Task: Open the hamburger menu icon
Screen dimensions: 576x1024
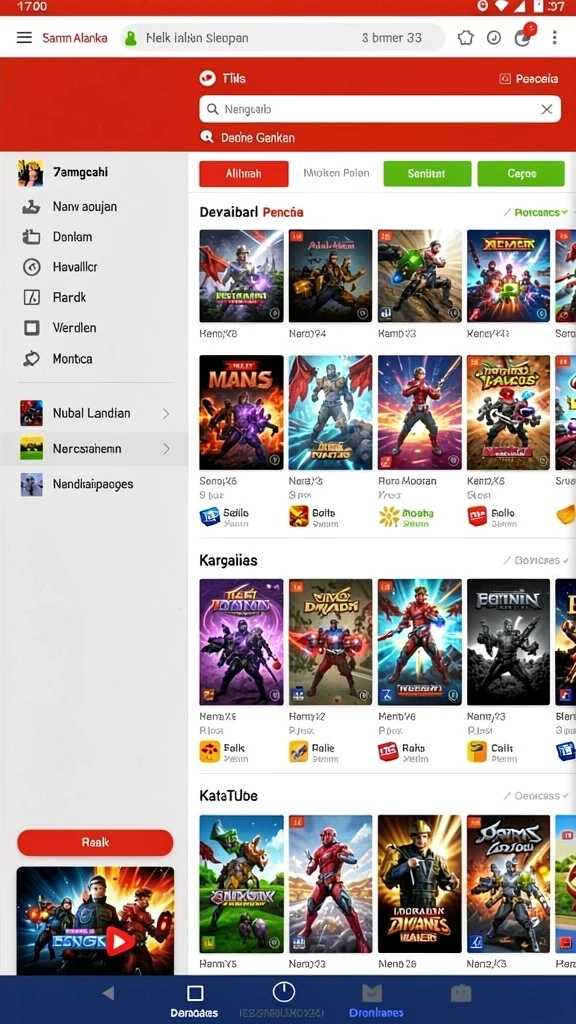Action: (24, 37)
